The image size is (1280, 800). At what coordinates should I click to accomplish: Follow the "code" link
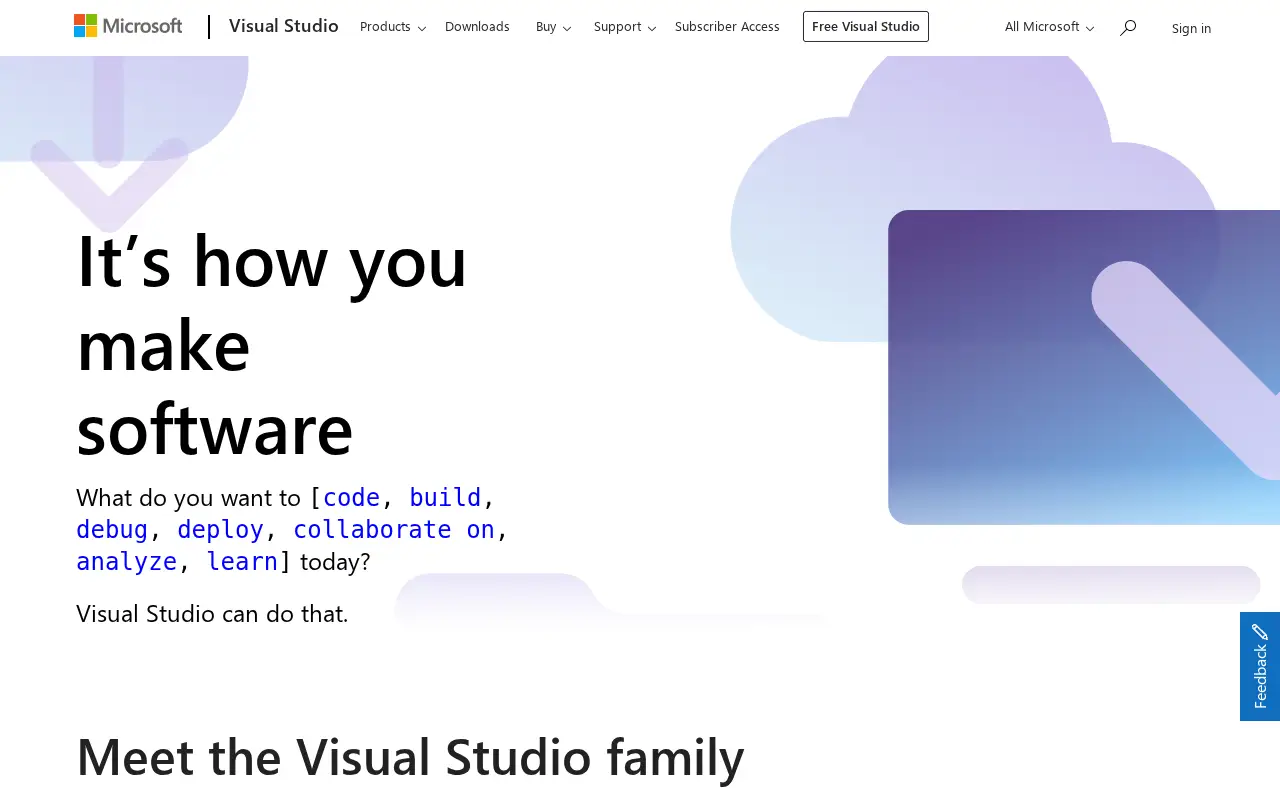point(351,497)
